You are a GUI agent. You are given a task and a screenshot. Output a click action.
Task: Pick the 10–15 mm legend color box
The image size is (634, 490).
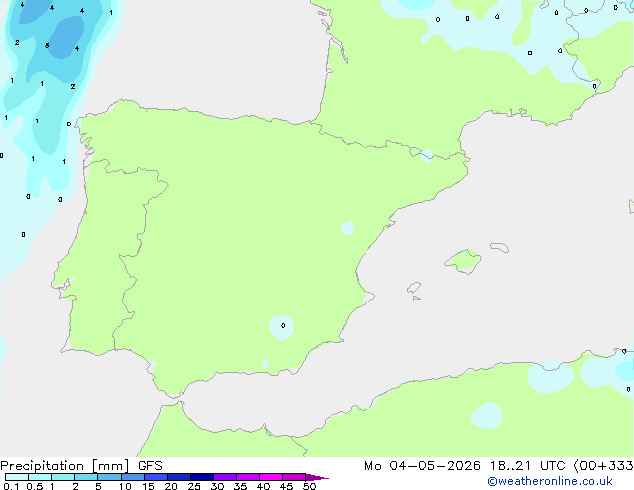click(x=132, y=477)
